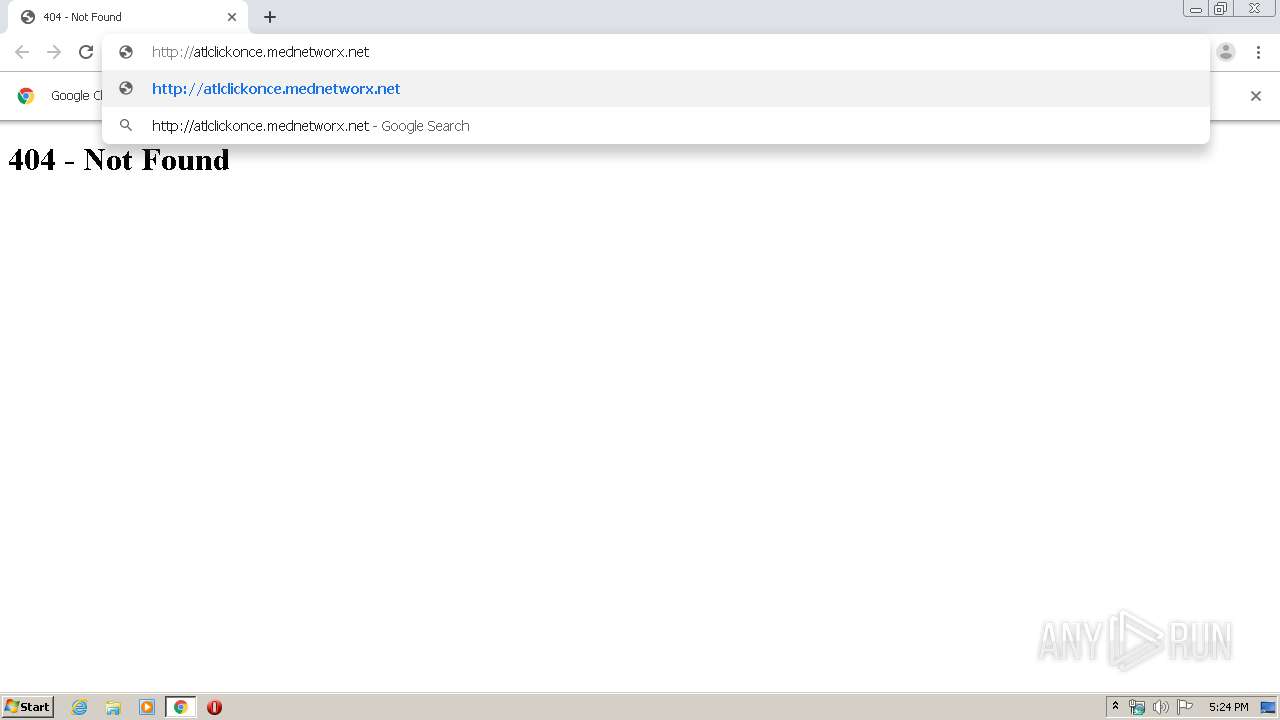Image resolution: width=1280 pixels, height=720 pixels.
Task: Open Chrome's three-dot menu
Action: point(1258,52)
